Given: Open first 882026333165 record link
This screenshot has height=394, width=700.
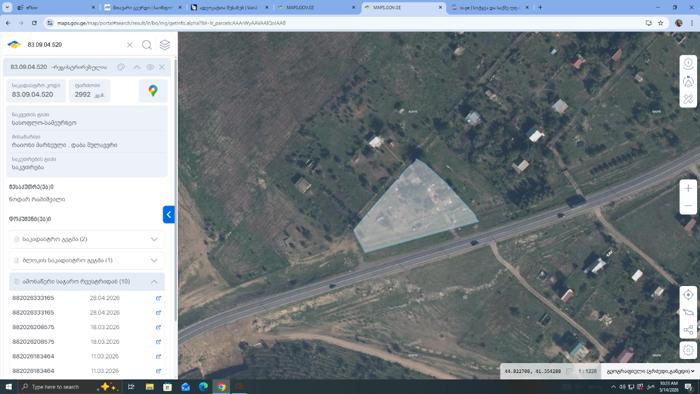Looking at the screenshot, I should point(158,298).
